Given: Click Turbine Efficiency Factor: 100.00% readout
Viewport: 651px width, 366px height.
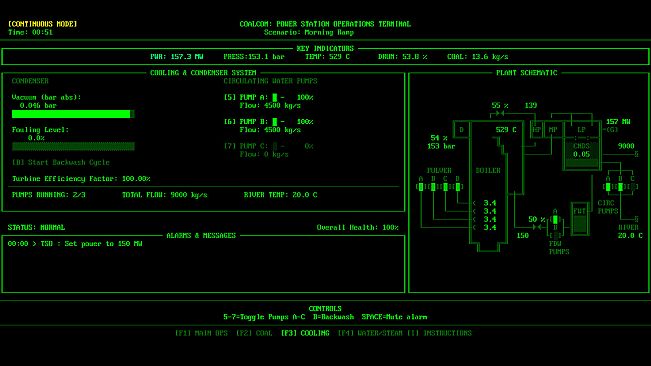Looking at the screenshot, I should [81, 178].
